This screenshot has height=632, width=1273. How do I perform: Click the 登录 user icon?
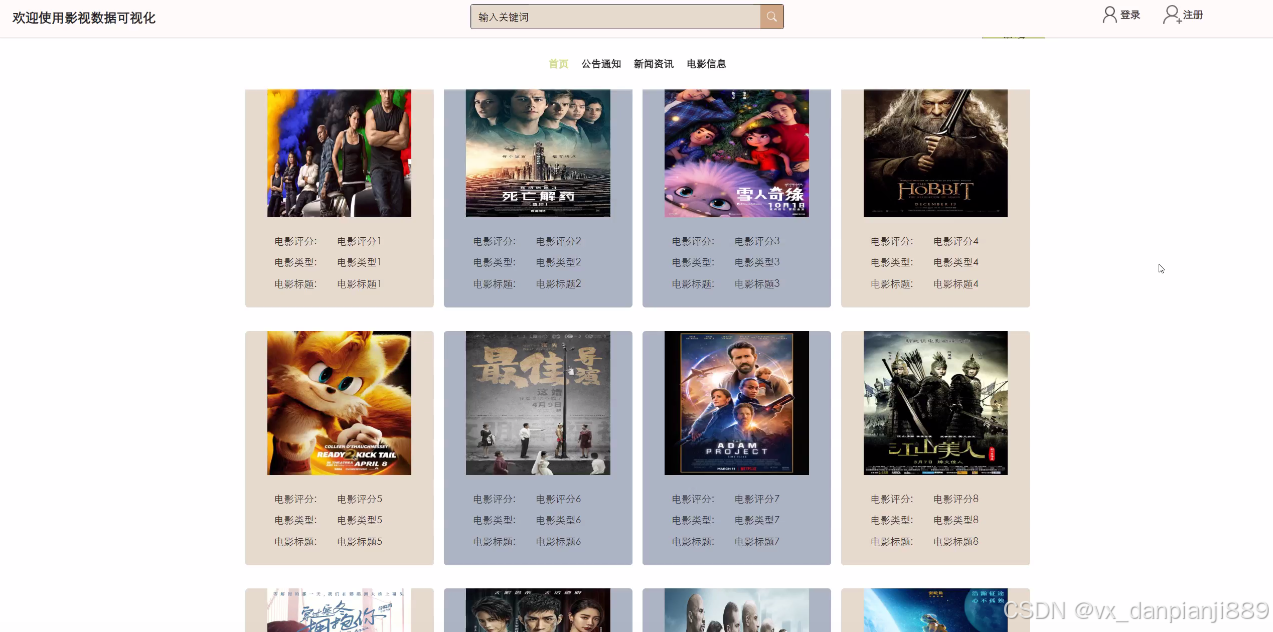(1109, 15)
